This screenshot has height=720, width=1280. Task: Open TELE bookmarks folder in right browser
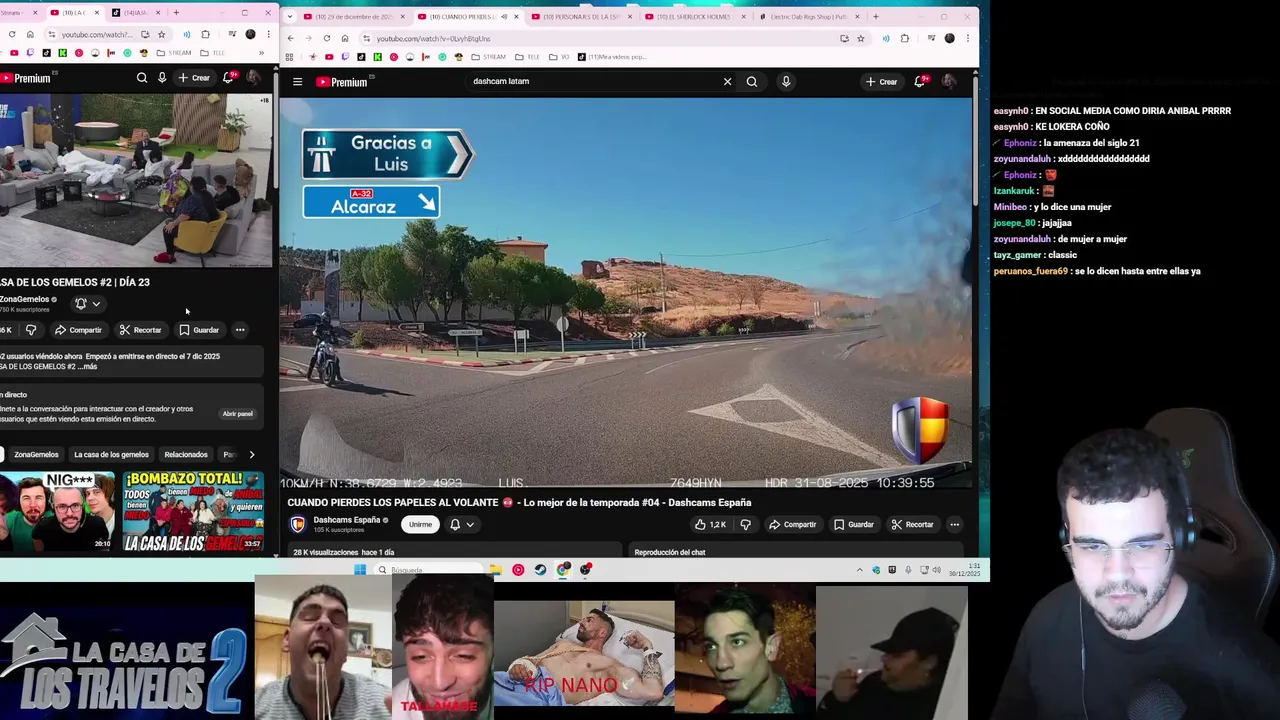[528, 57]
